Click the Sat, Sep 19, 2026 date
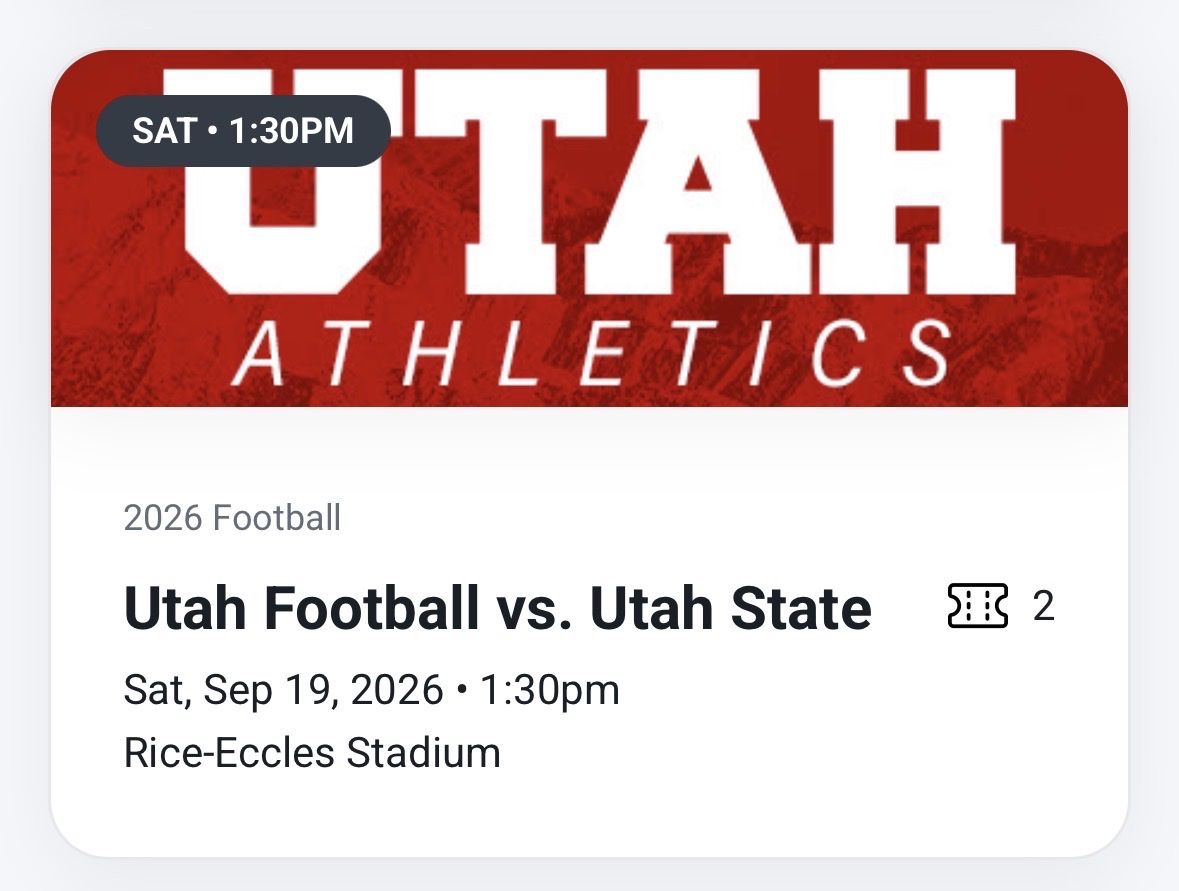 point(283,689)
